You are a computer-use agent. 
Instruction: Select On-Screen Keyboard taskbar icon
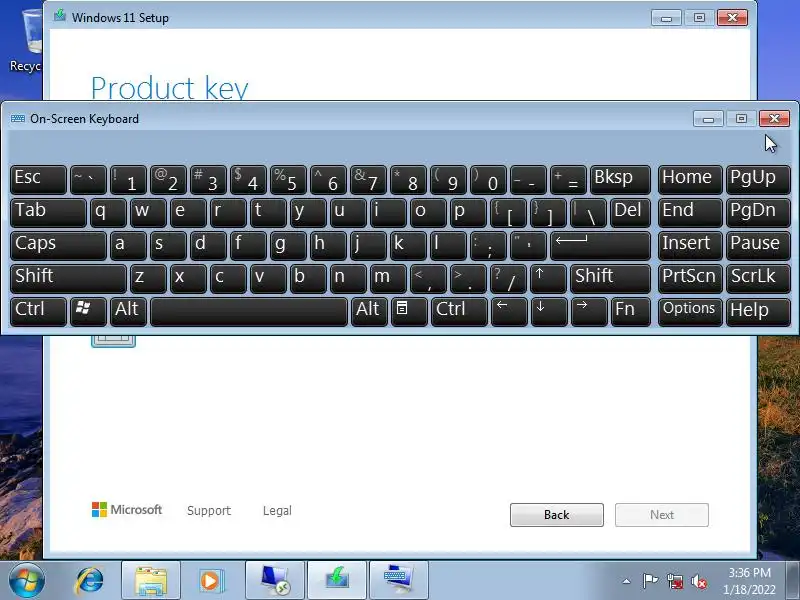pos(398,581)
